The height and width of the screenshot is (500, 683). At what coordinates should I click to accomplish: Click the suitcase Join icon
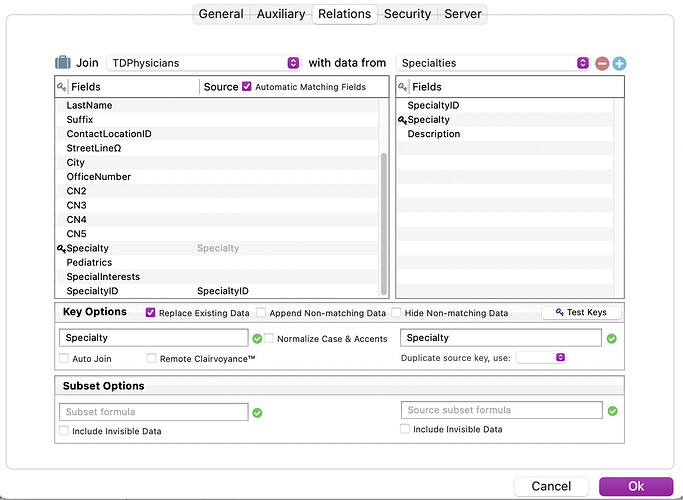pos(63,63)
